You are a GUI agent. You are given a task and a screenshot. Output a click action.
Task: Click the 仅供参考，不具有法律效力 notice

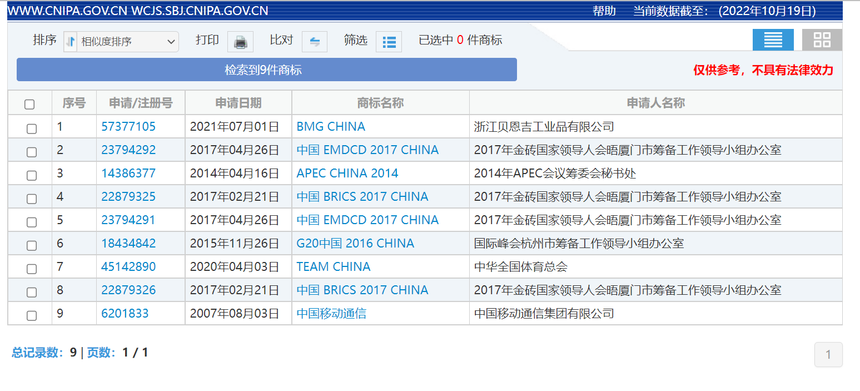(763, 70)
